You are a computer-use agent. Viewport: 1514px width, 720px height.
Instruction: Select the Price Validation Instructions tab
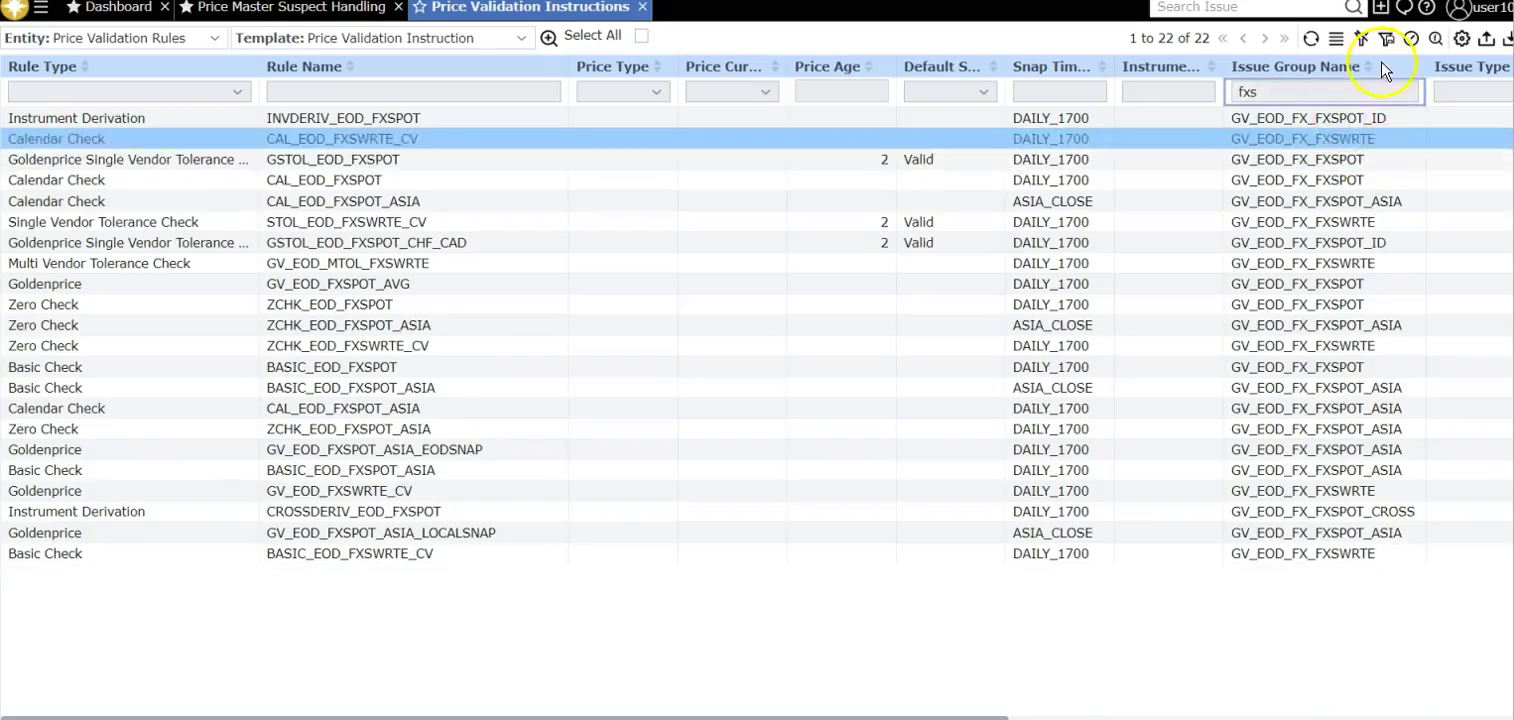click(x=530, y=7)
